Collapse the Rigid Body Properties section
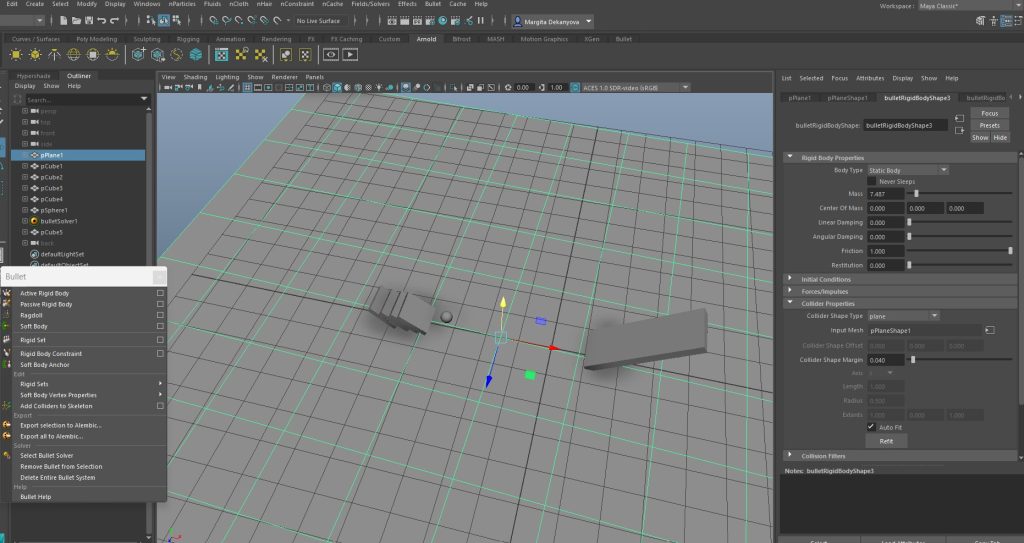 (790, 157)
